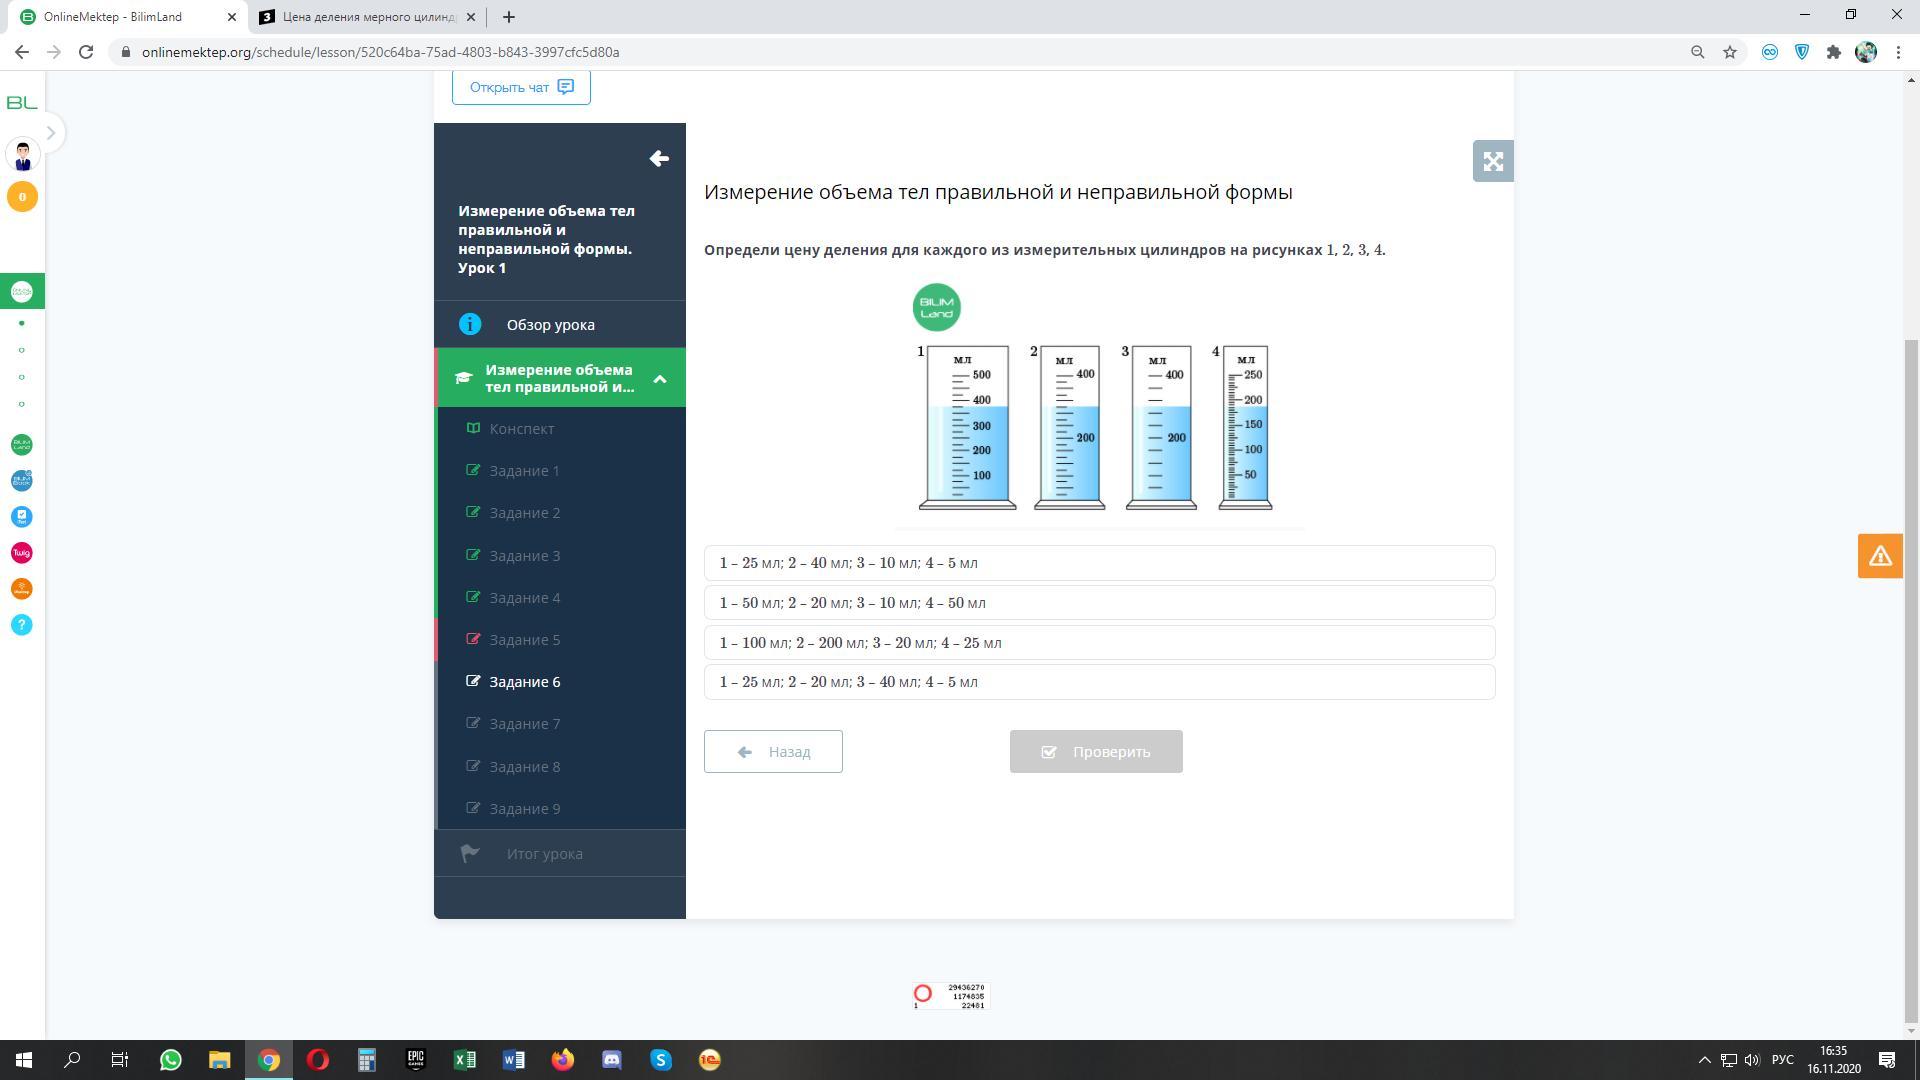
Task: Choose answer '1 – 50 мл; 2 – 20 мл; 3 – 10 мл'
Action: [x=1099, y=603]
